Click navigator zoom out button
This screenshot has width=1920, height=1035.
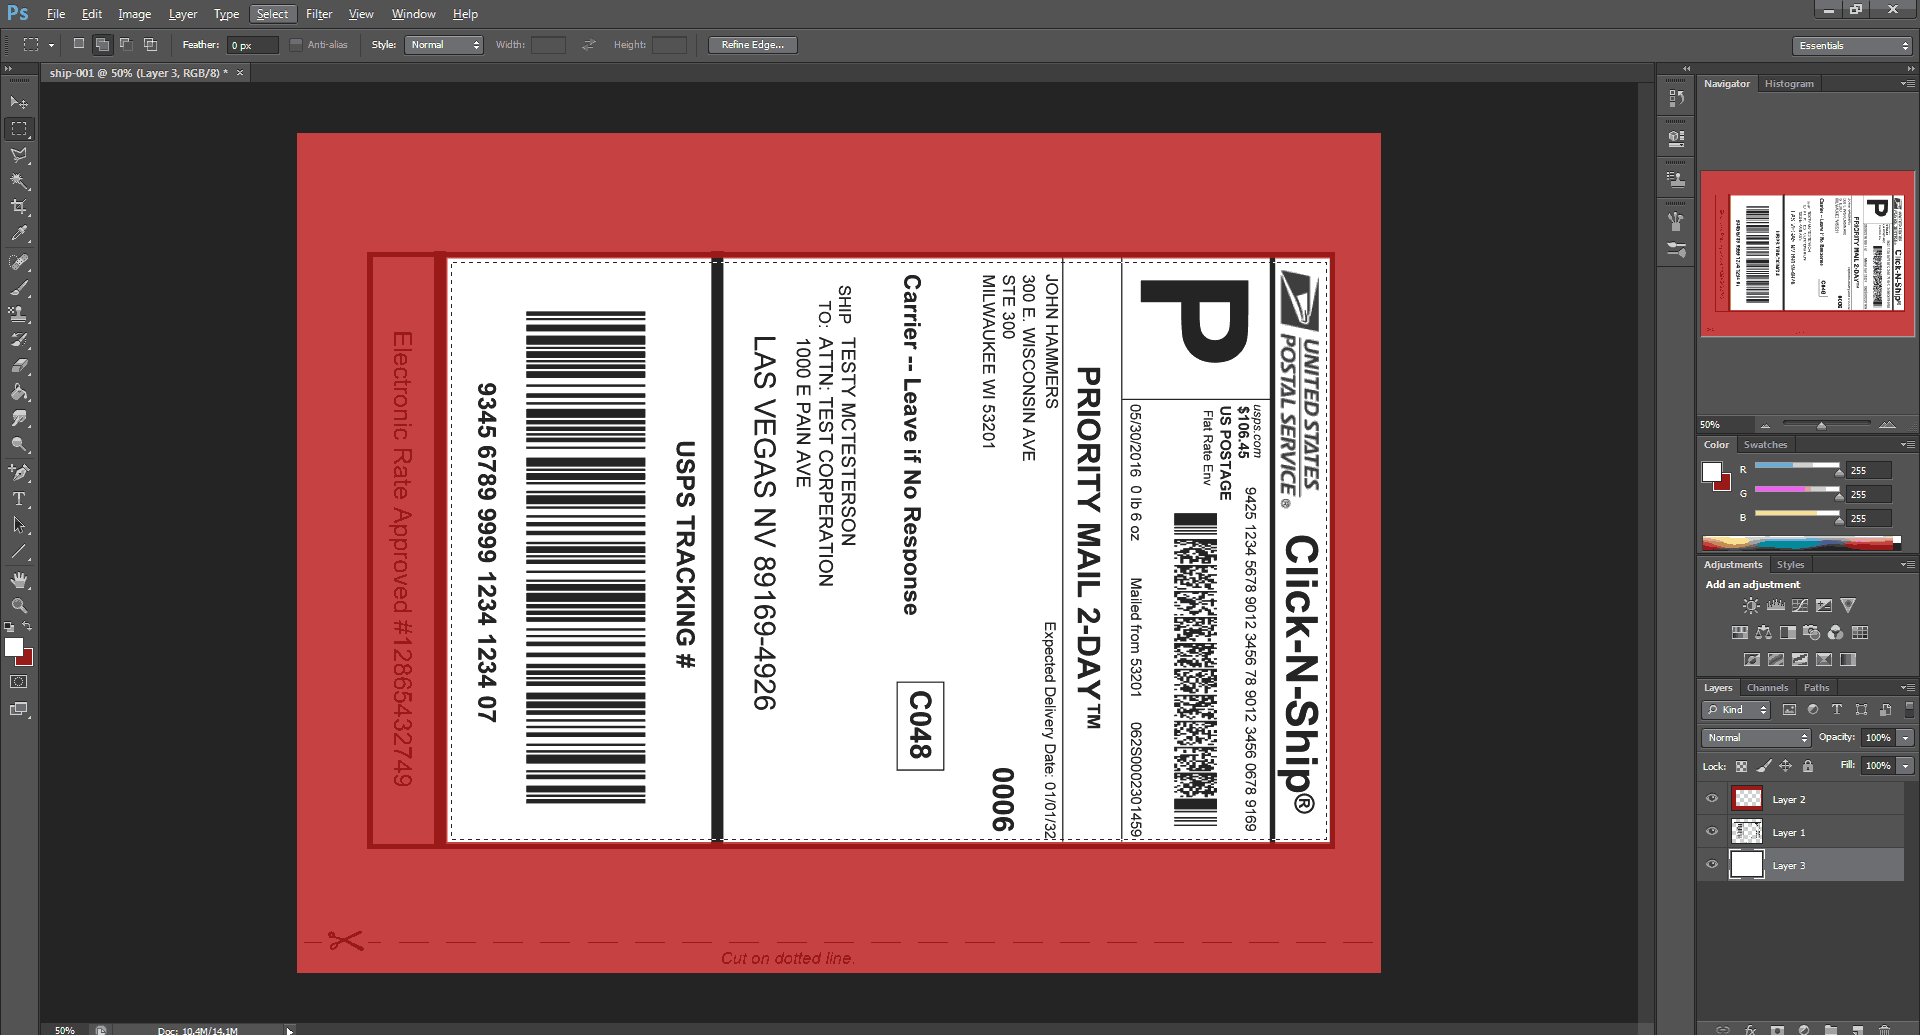pos(1765,425)
